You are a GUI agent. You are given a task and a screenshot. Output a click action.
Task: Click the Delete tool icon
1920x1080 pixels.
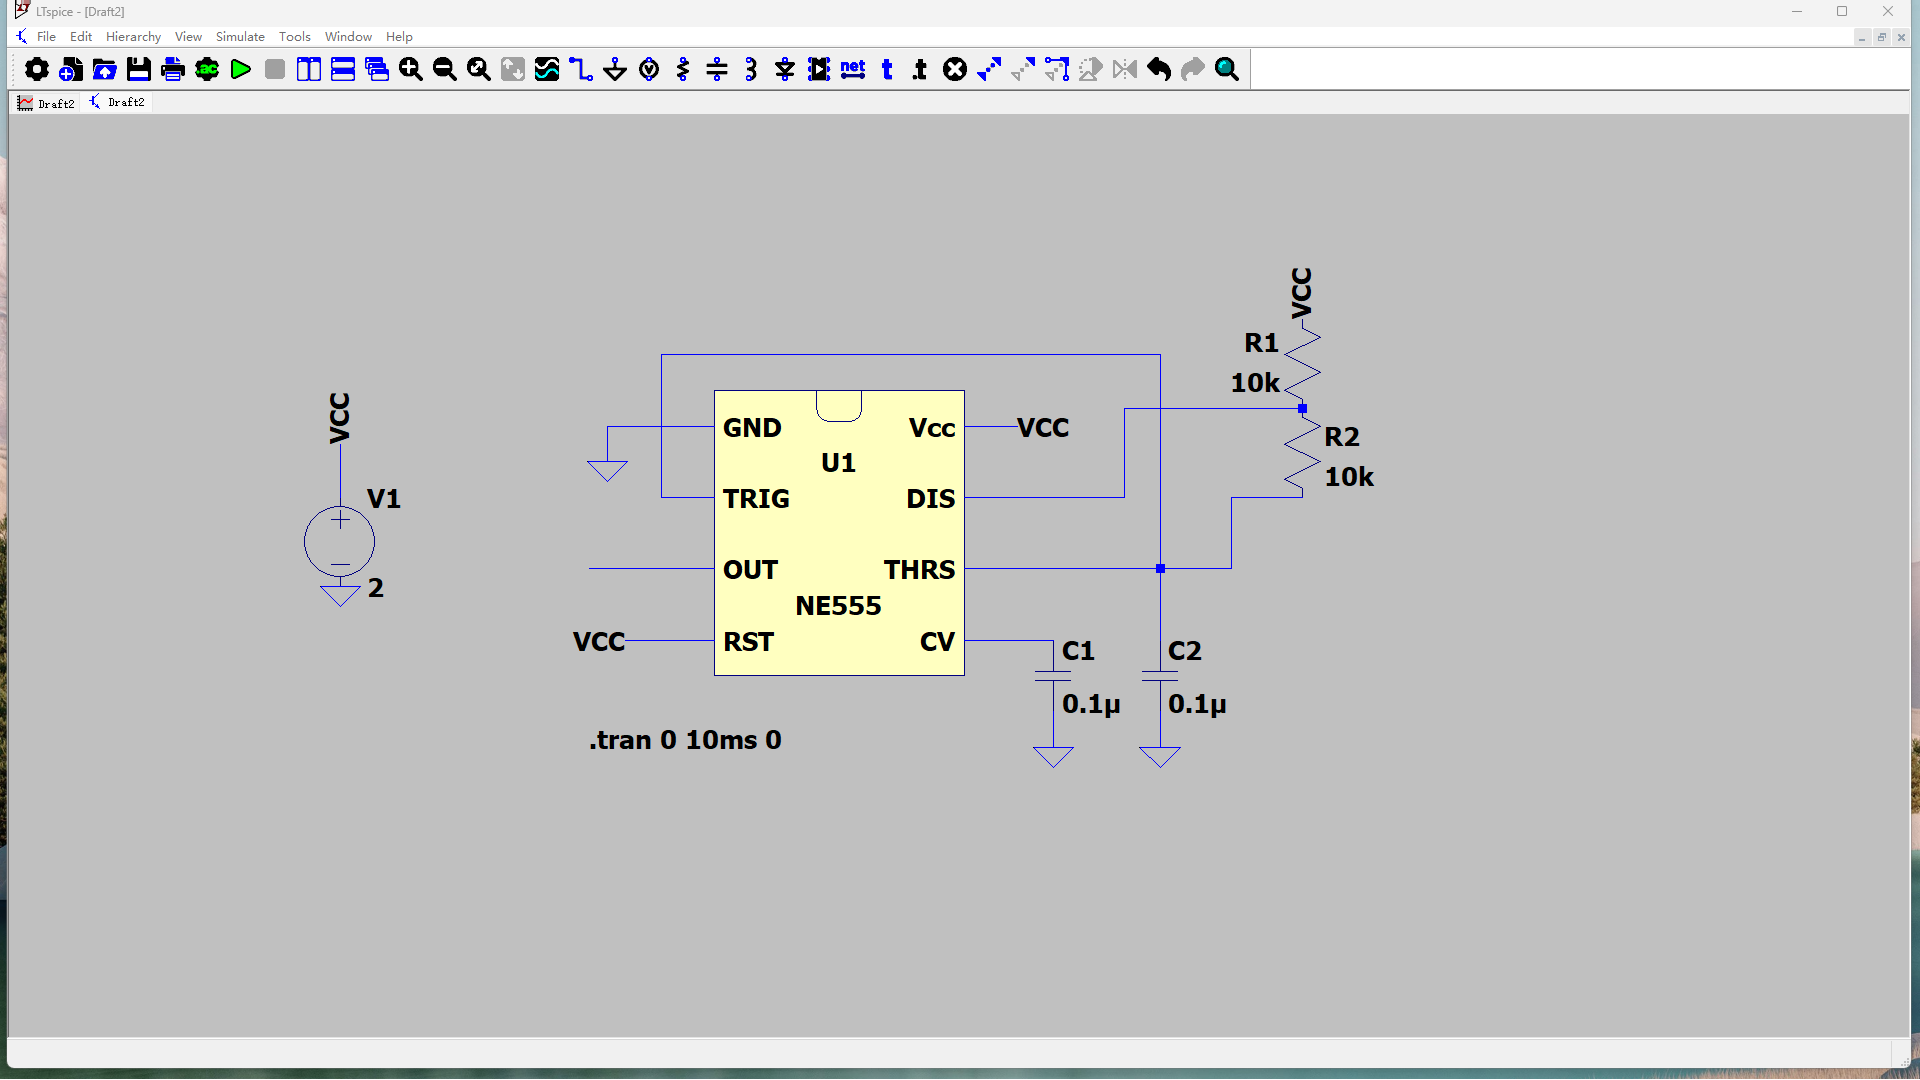pyautogui.click(x=955, y=69)
